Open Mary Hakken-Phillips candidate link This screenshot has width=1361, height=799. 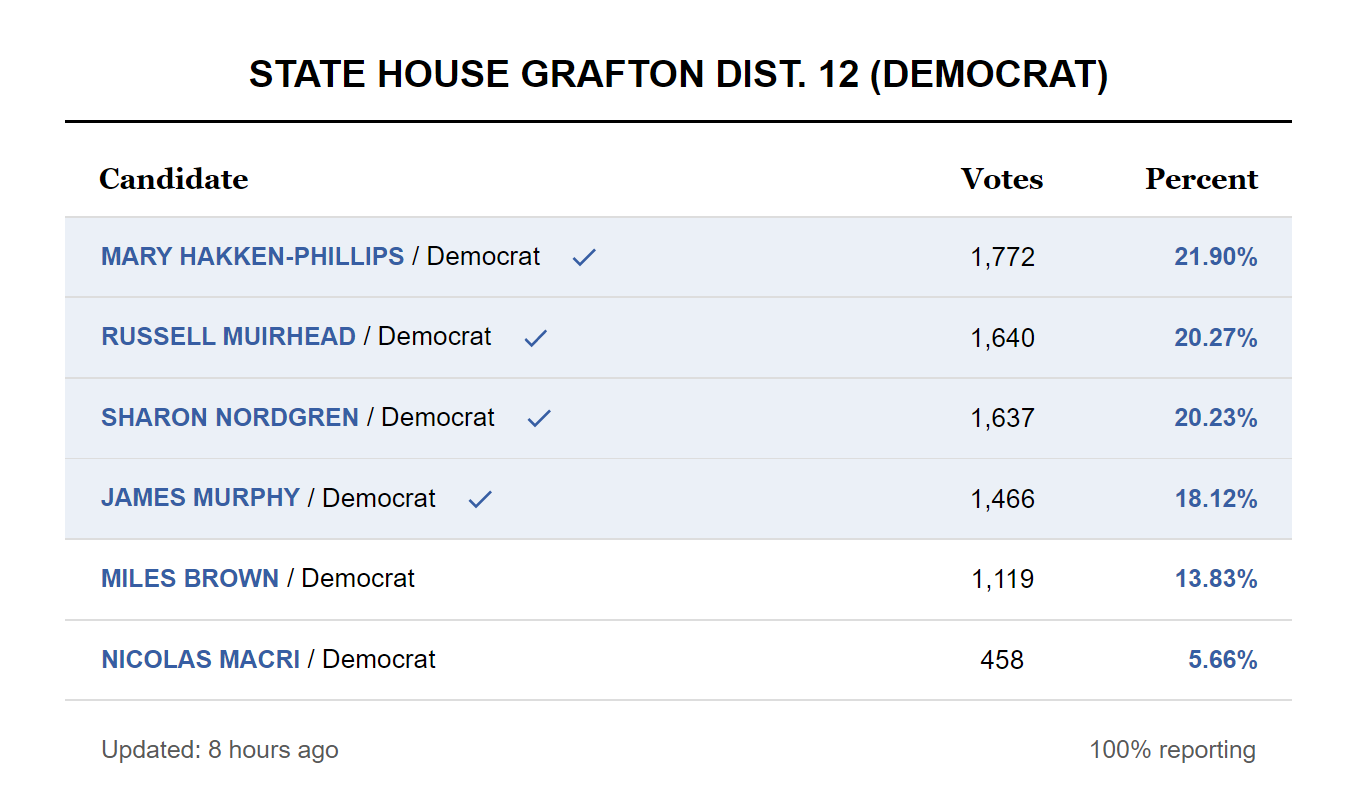click(252, 257)
